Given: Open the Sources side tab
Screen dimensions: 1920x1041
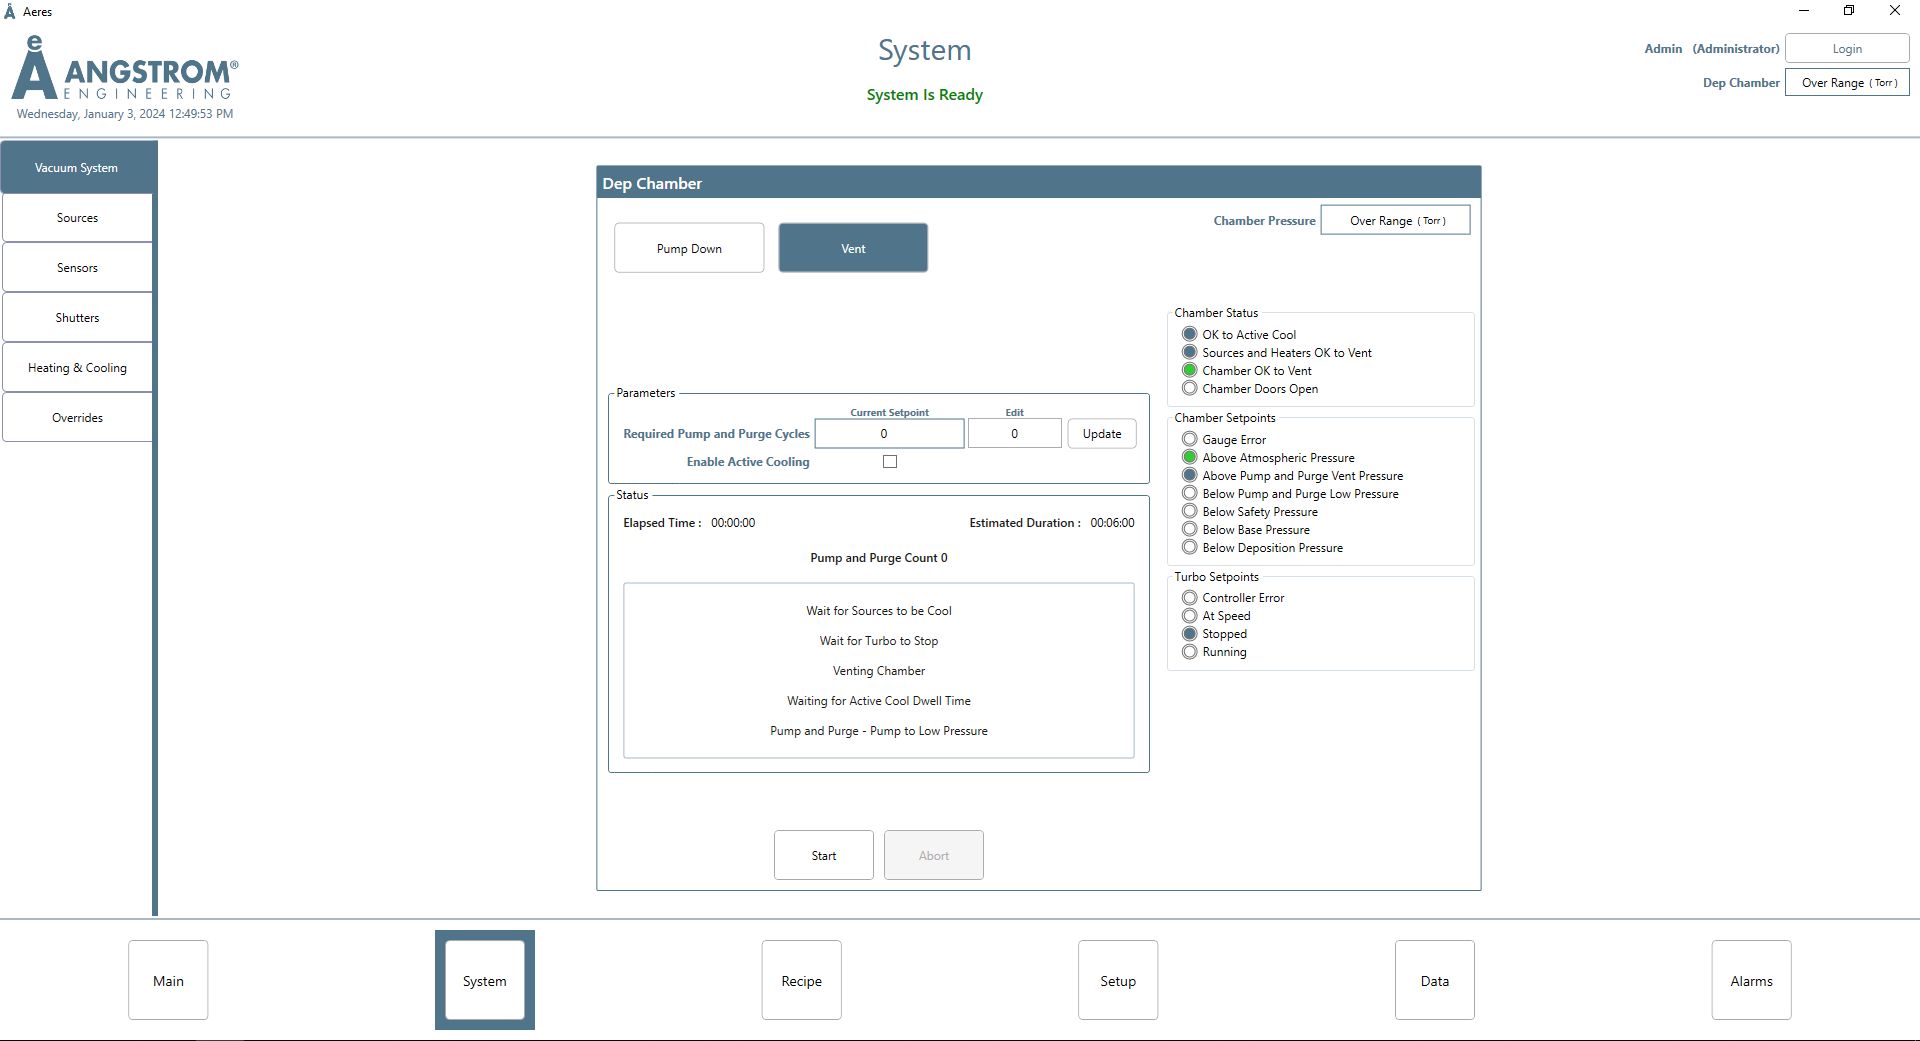Looking at the screenshot, I should click(x=77, y=218).
